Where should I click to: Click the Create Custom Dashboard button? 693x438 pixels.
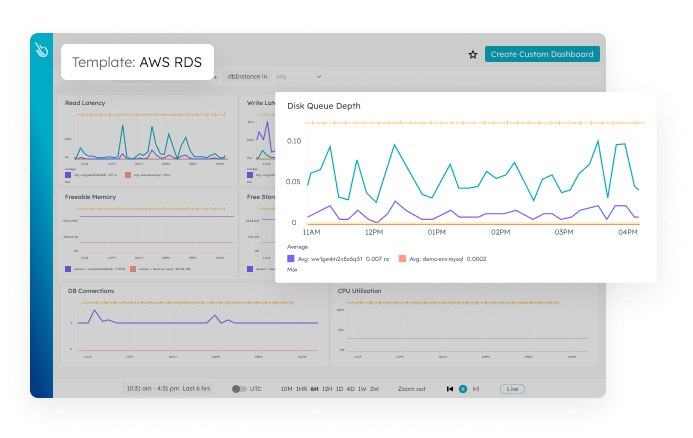tap(542, 54)
